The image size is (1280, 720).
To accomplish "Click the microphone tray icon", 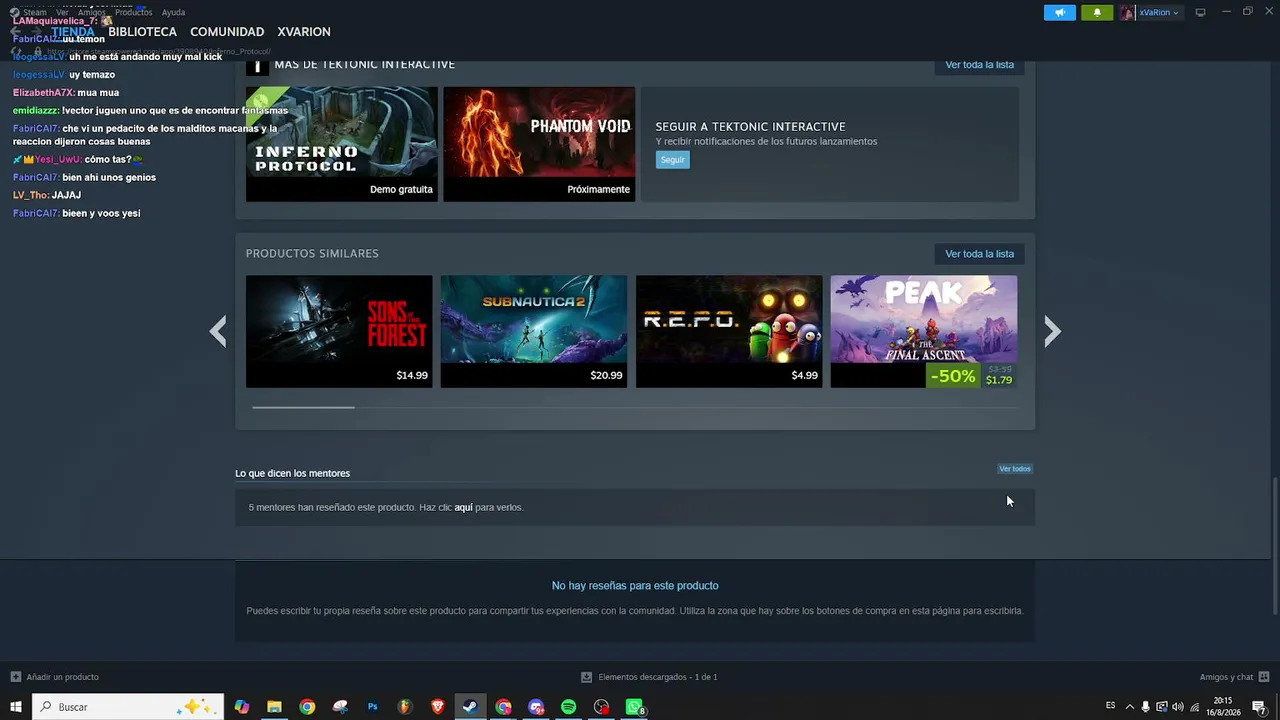I will click(1145, 707).
